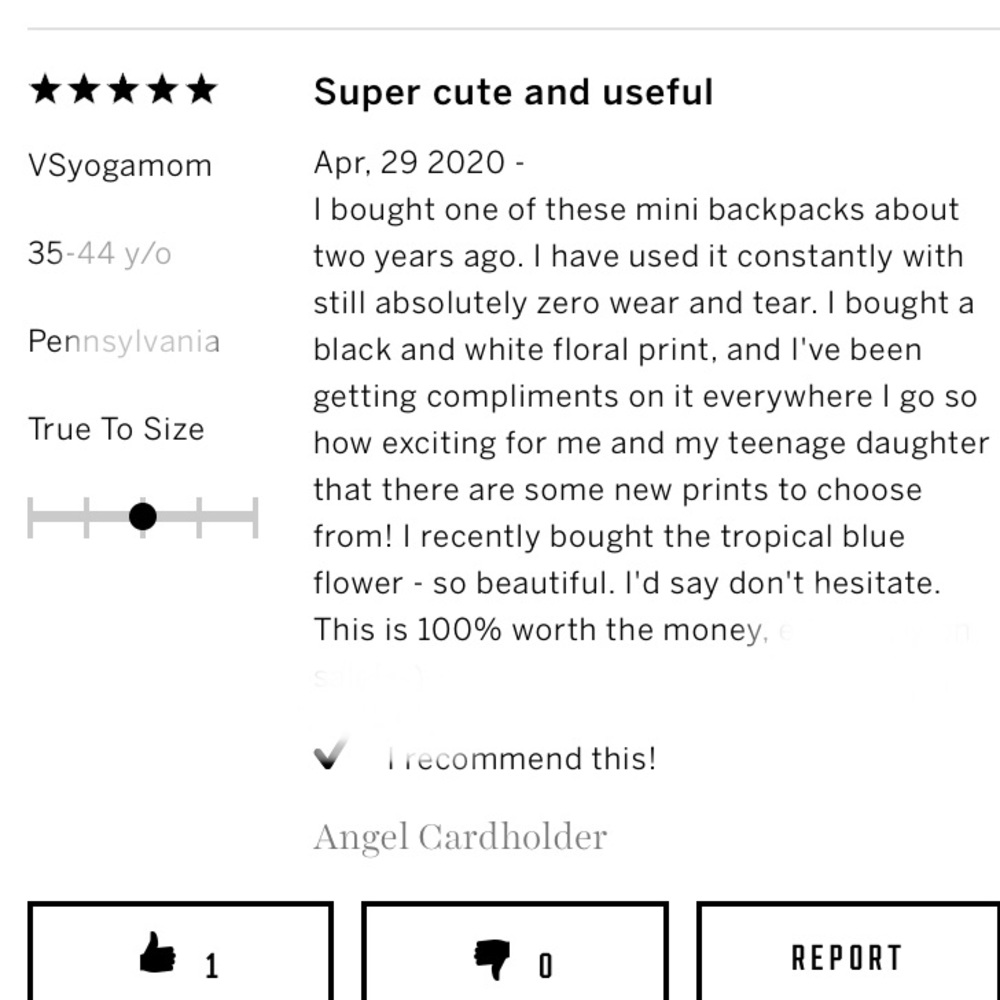Click the 'Angel Cardholder' badge label
Viewport: 1000px width, 1000px height.
pos(459,834)
